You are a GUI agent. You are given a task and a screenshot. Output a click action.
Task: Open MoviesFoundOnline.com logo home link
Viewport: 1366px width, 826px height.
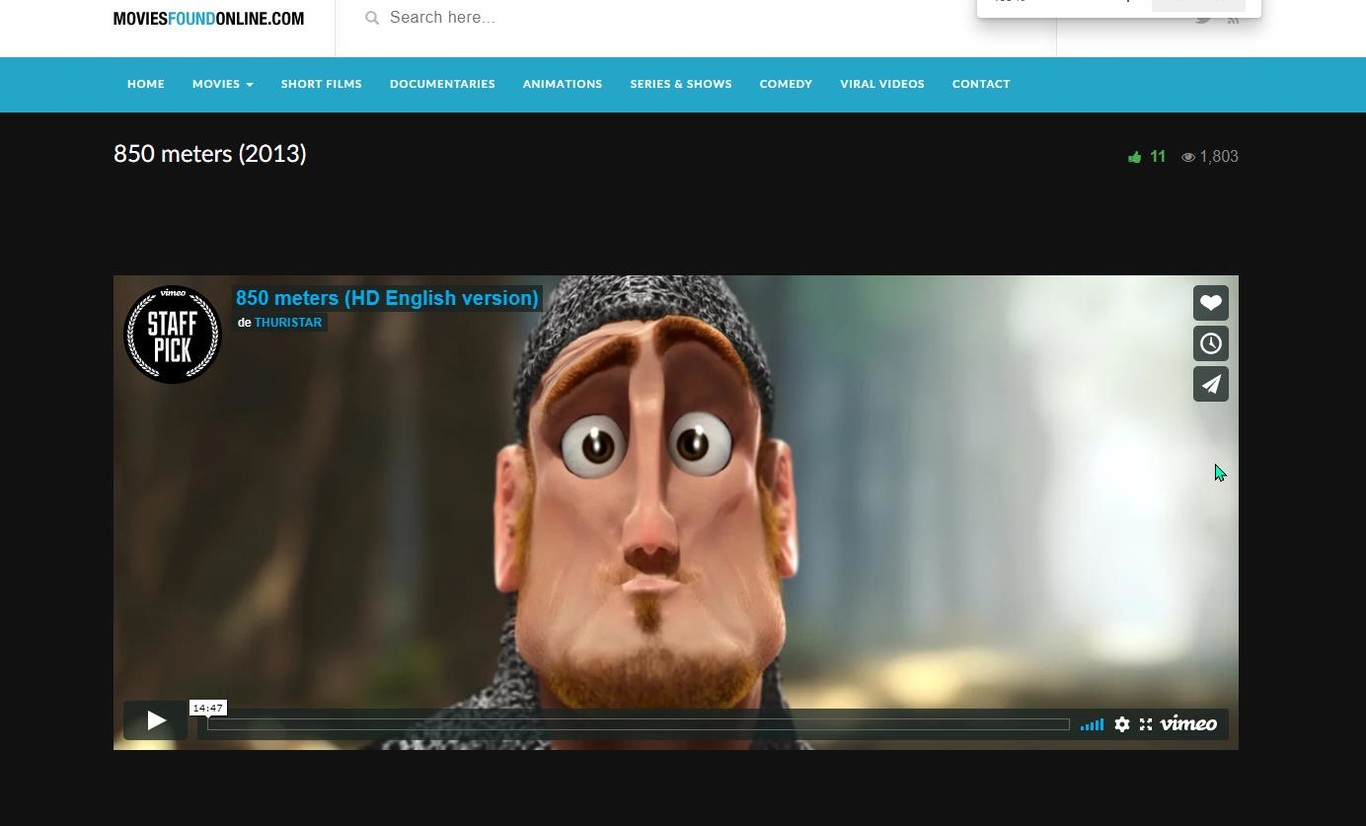208,18
